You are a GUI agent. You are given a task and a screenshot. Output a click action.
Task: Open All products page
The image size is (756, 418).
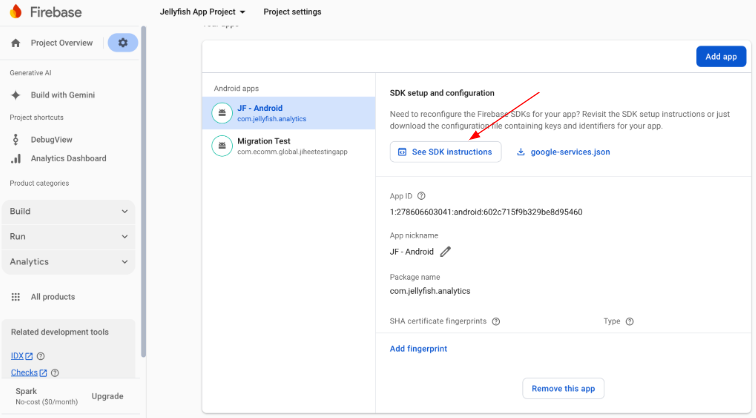coord(53,297)
